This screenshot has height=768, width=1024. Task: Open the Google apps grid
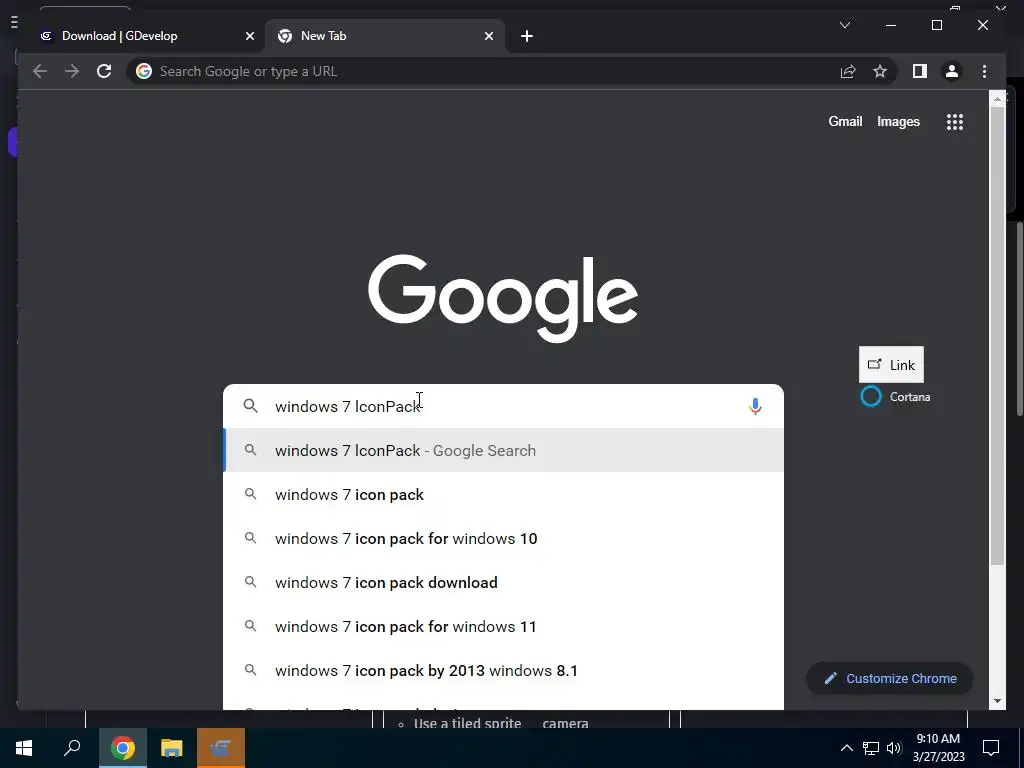coord(955,121)
